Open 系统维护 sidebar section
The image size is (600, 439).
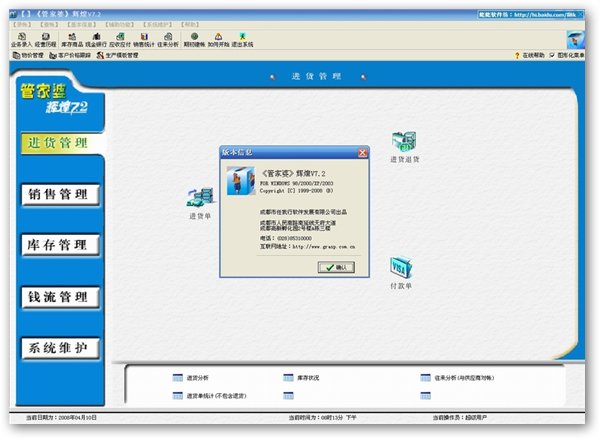pos(61,350)
